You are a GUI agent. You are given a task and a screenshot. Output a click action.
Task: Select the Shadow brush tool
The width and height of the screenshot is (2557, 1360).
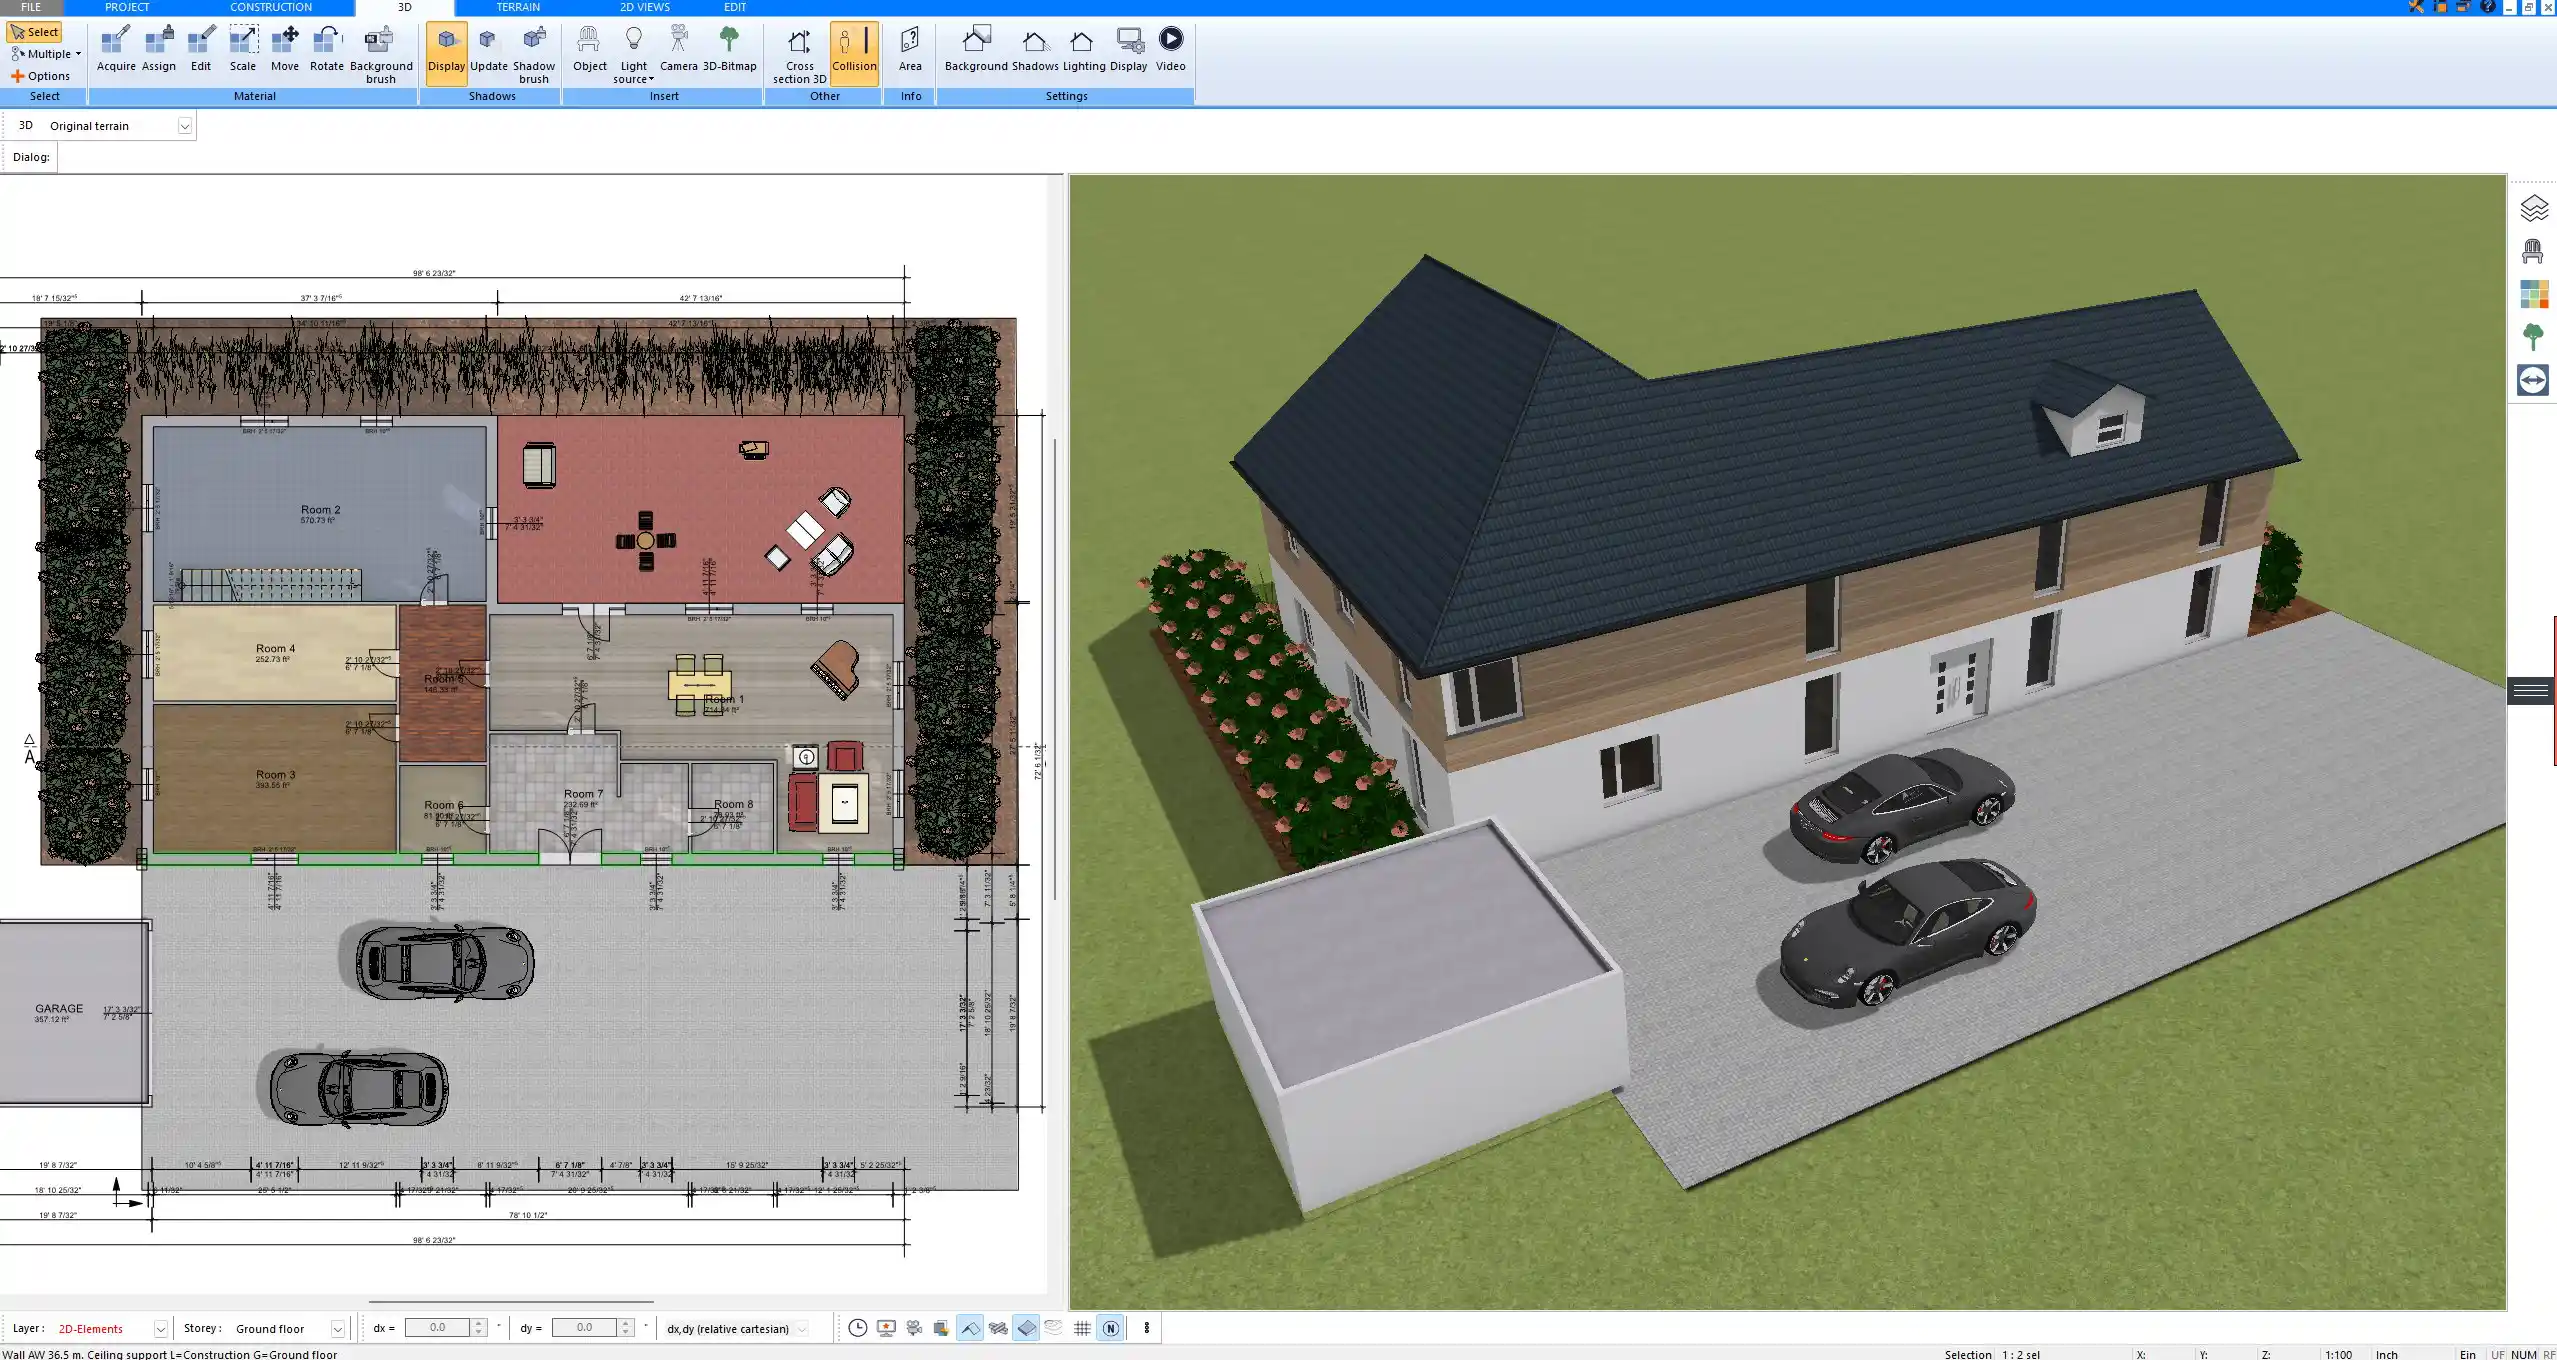pyautogui.click(x=534, y=55)
